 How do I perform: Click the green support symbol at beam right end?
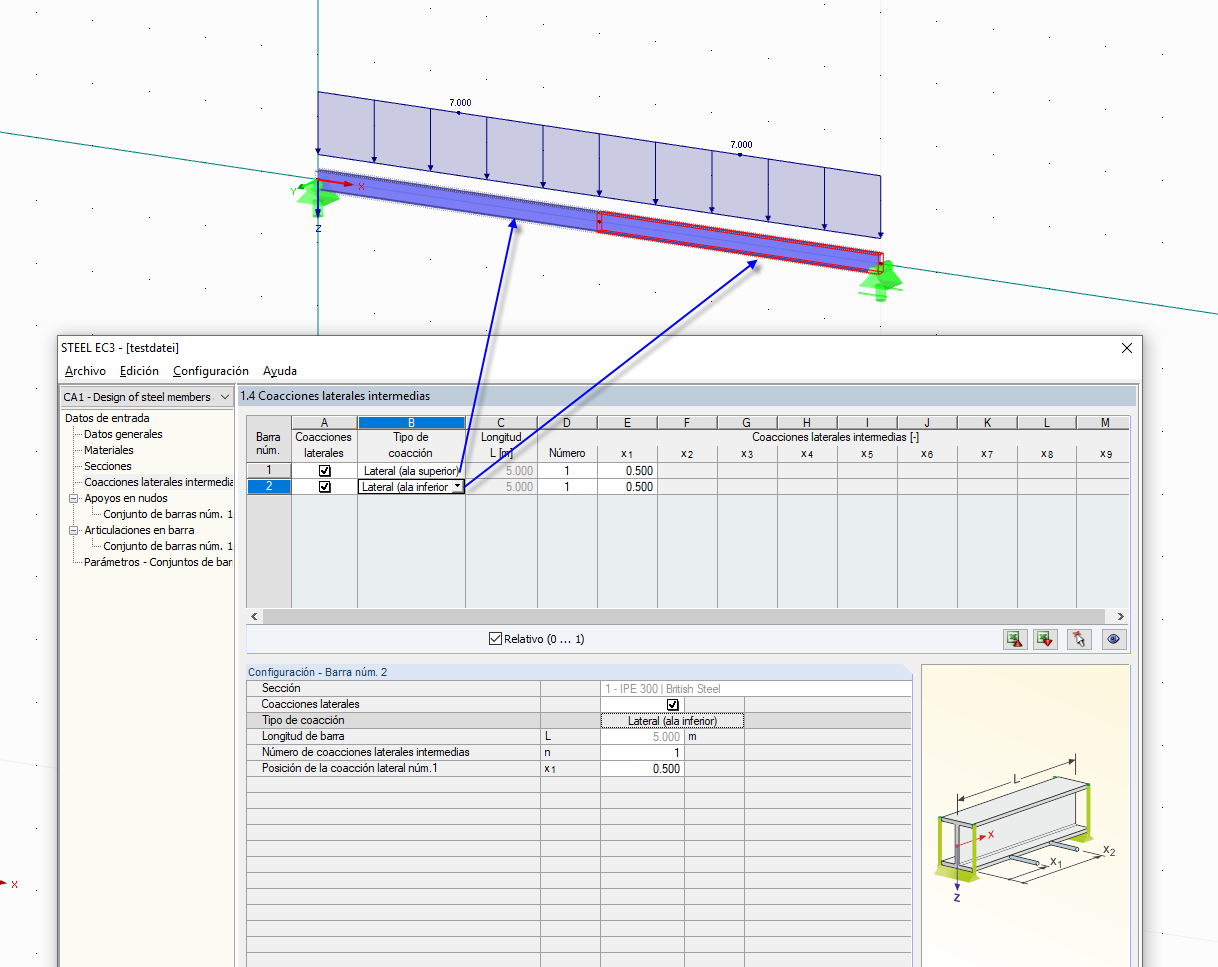tap(881, 281)
